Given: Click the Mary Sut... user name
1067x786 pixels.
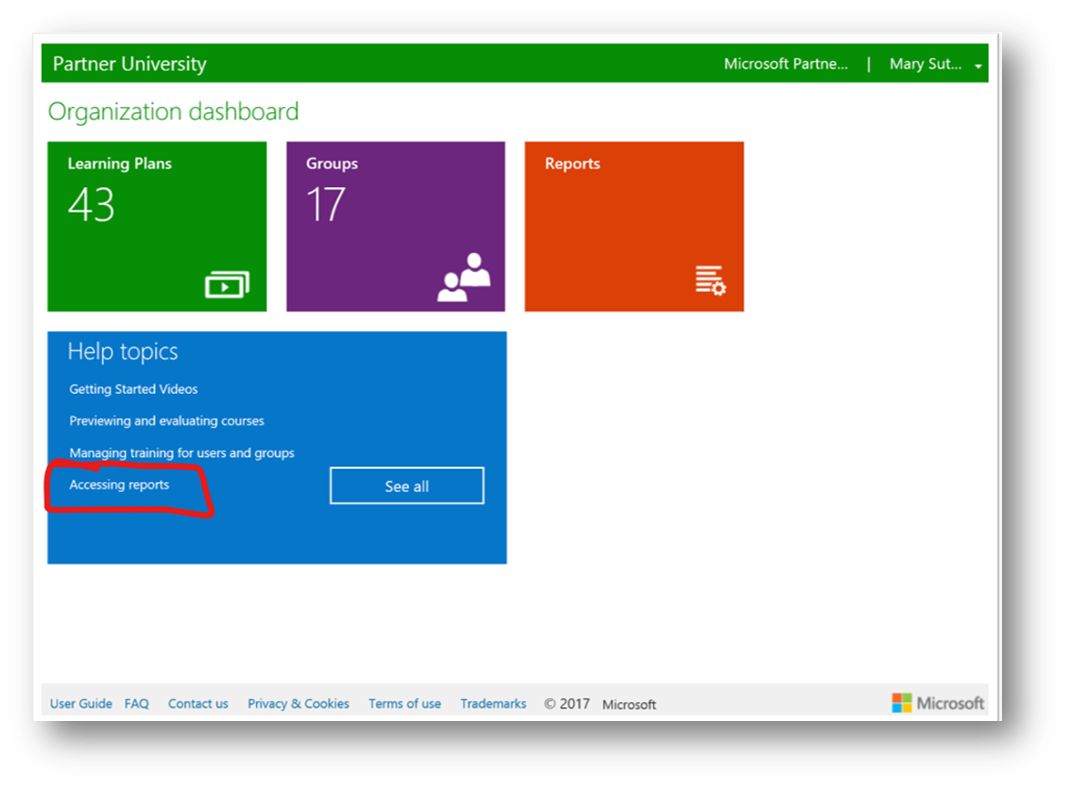Looking at the screenshot, I should [925, 64].
